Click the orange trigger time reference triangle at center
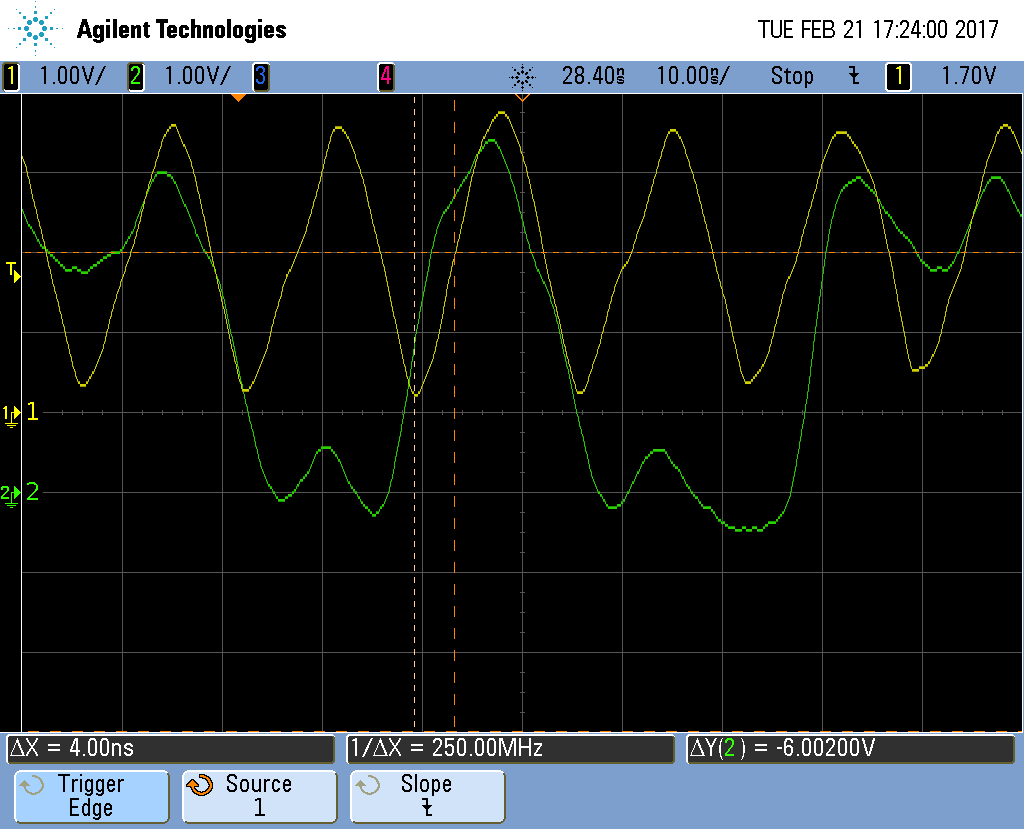The image size is (1024, 829). (x=522, y=98)
